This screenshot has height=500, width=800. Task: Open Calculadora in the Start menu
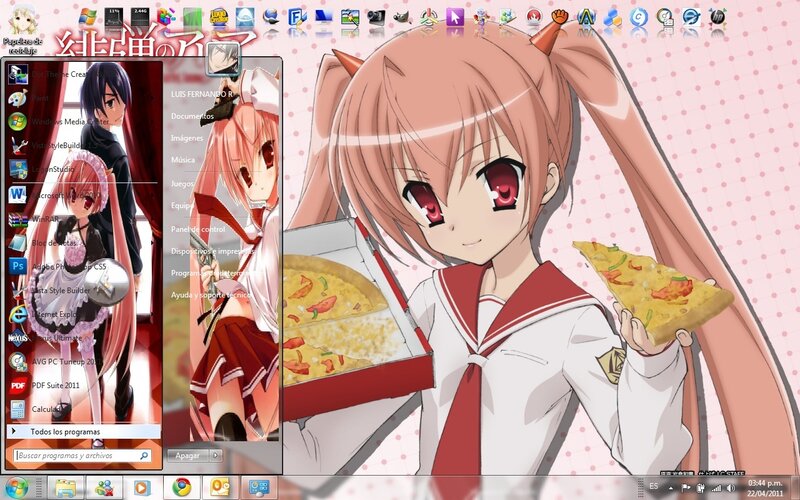[x=83, y=409]
